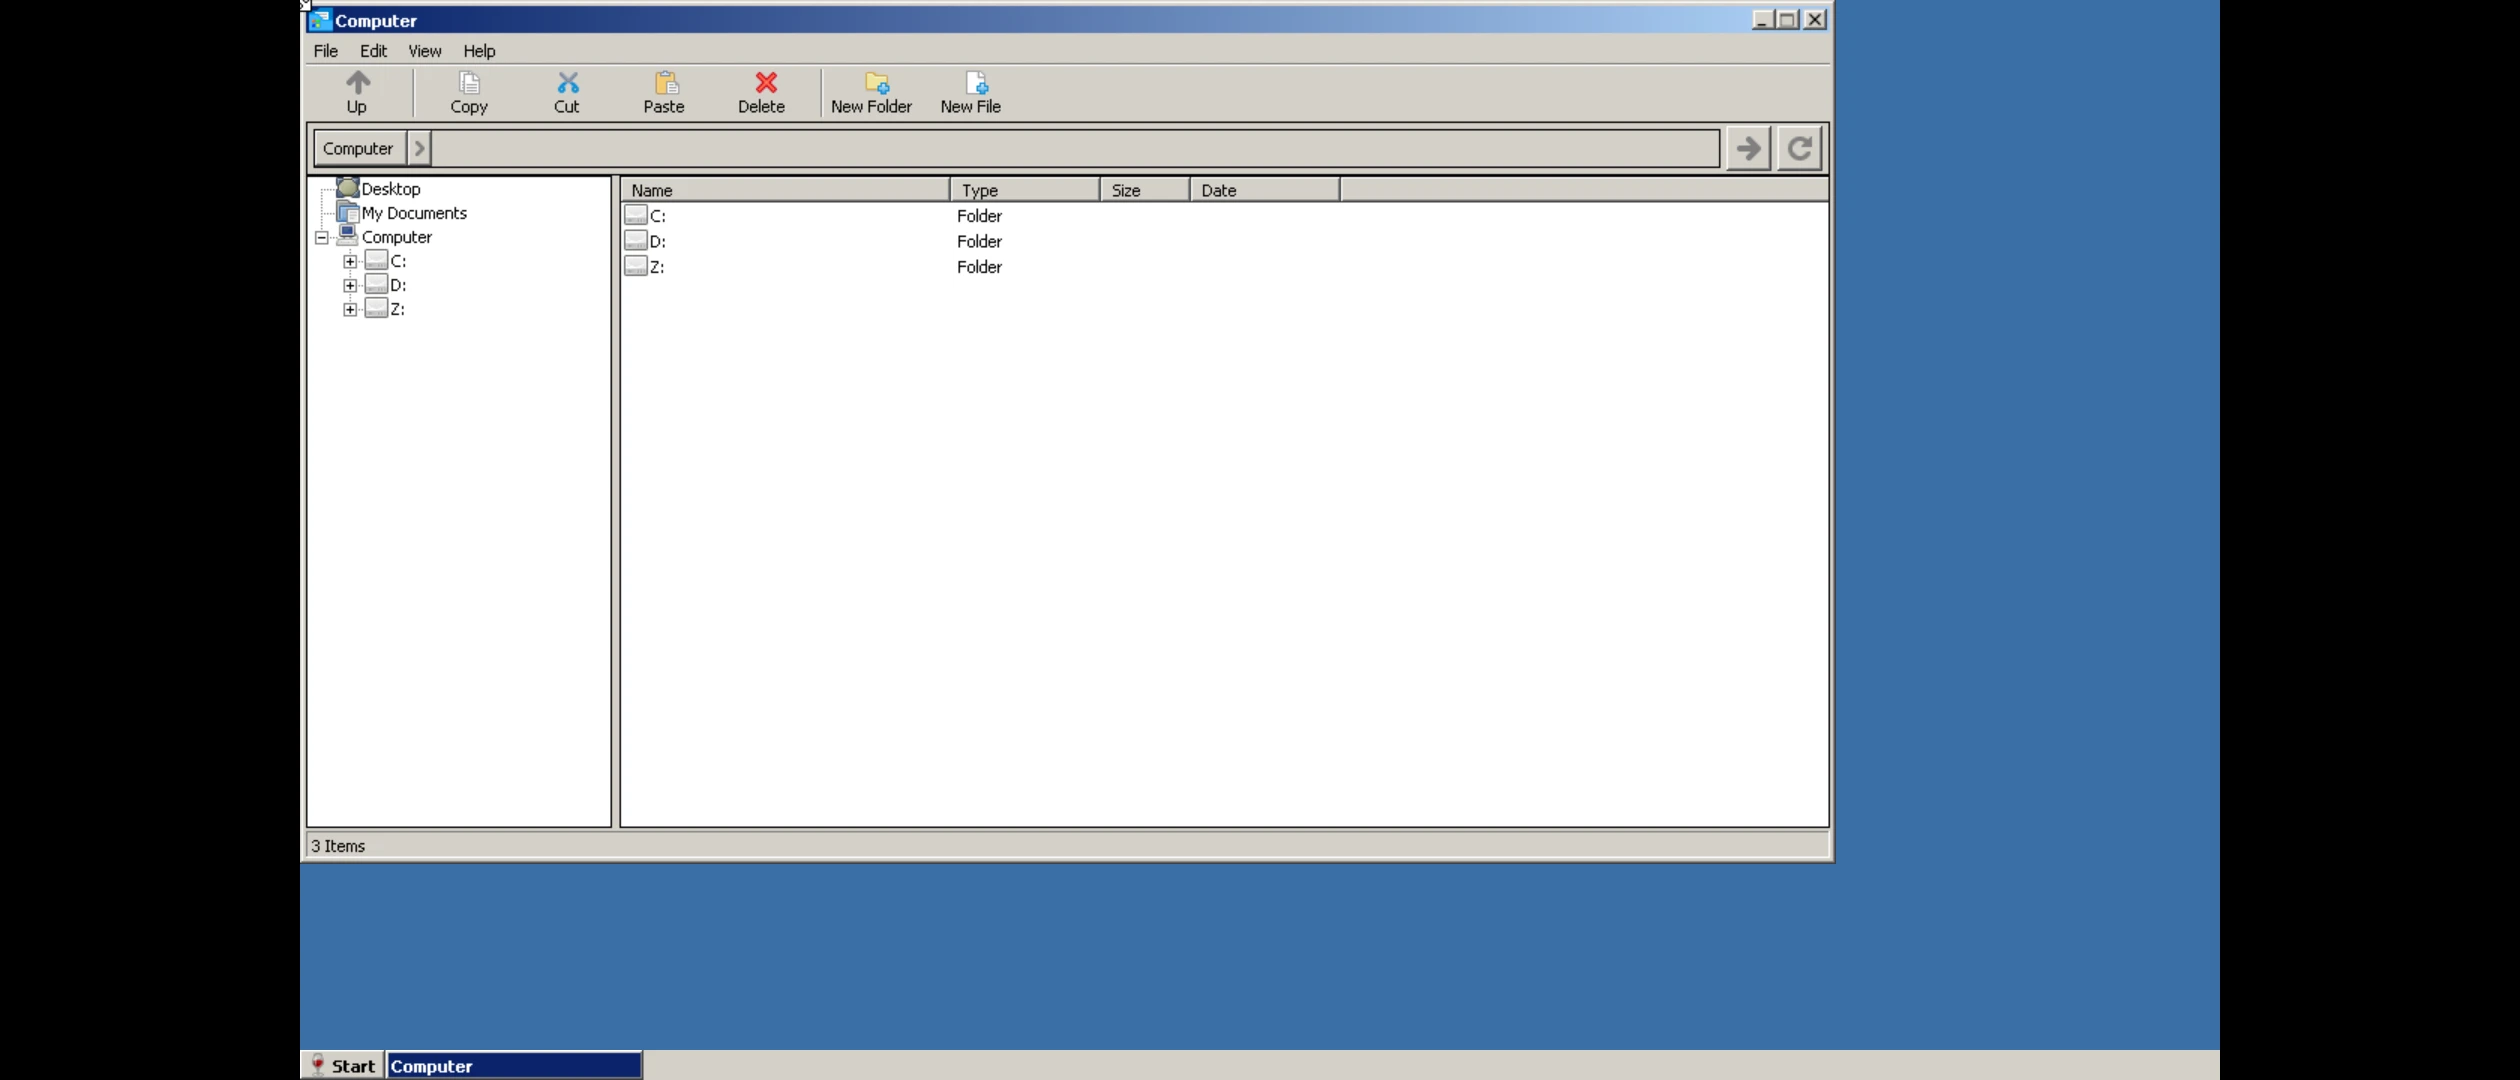Expand the C: drive tree node
Image resolution: width=2520 pixels, height=1080 pixels.
[x=350, y=262]
